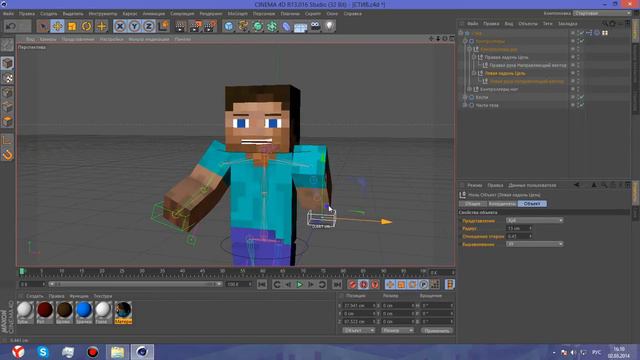Open the Размер size mode dropdown
The image size is (640, 360).
pyautogui.click(x=398, y=331)
